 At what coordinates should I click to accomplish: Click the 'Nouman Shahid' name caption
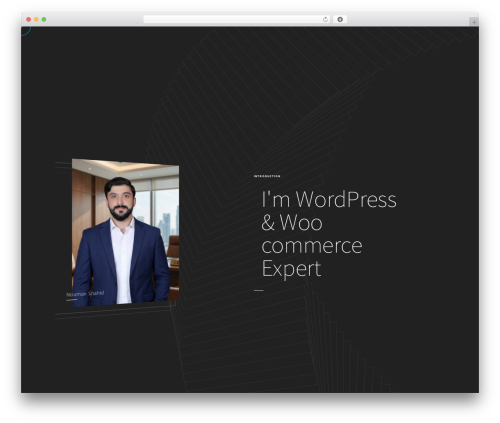85,294
